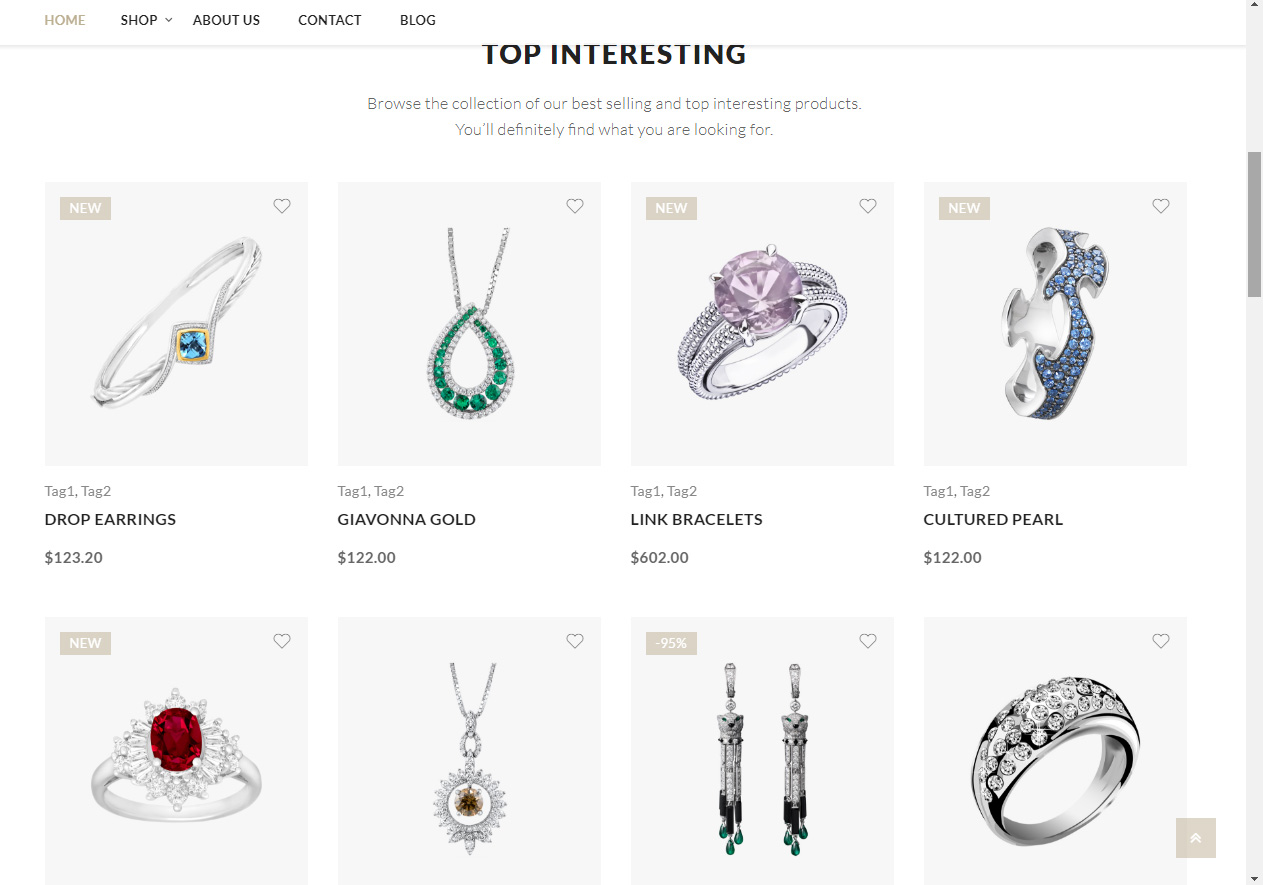Open the Blog menu link
The height and width of the screenshot is (885, 1263).
[417, 20]
